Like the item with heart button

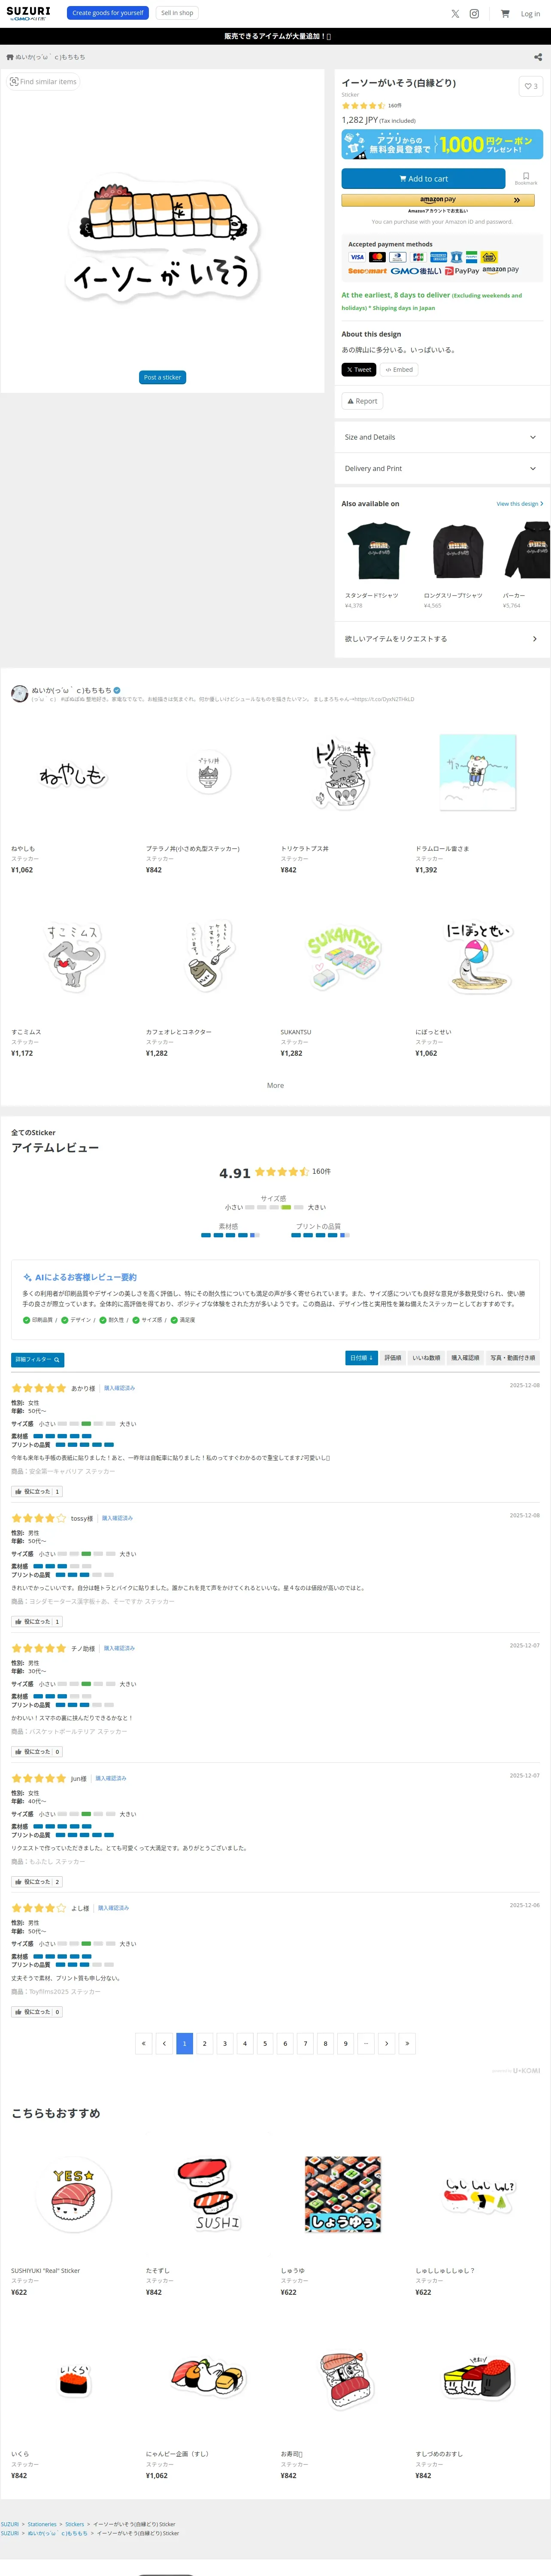(531, 86)
